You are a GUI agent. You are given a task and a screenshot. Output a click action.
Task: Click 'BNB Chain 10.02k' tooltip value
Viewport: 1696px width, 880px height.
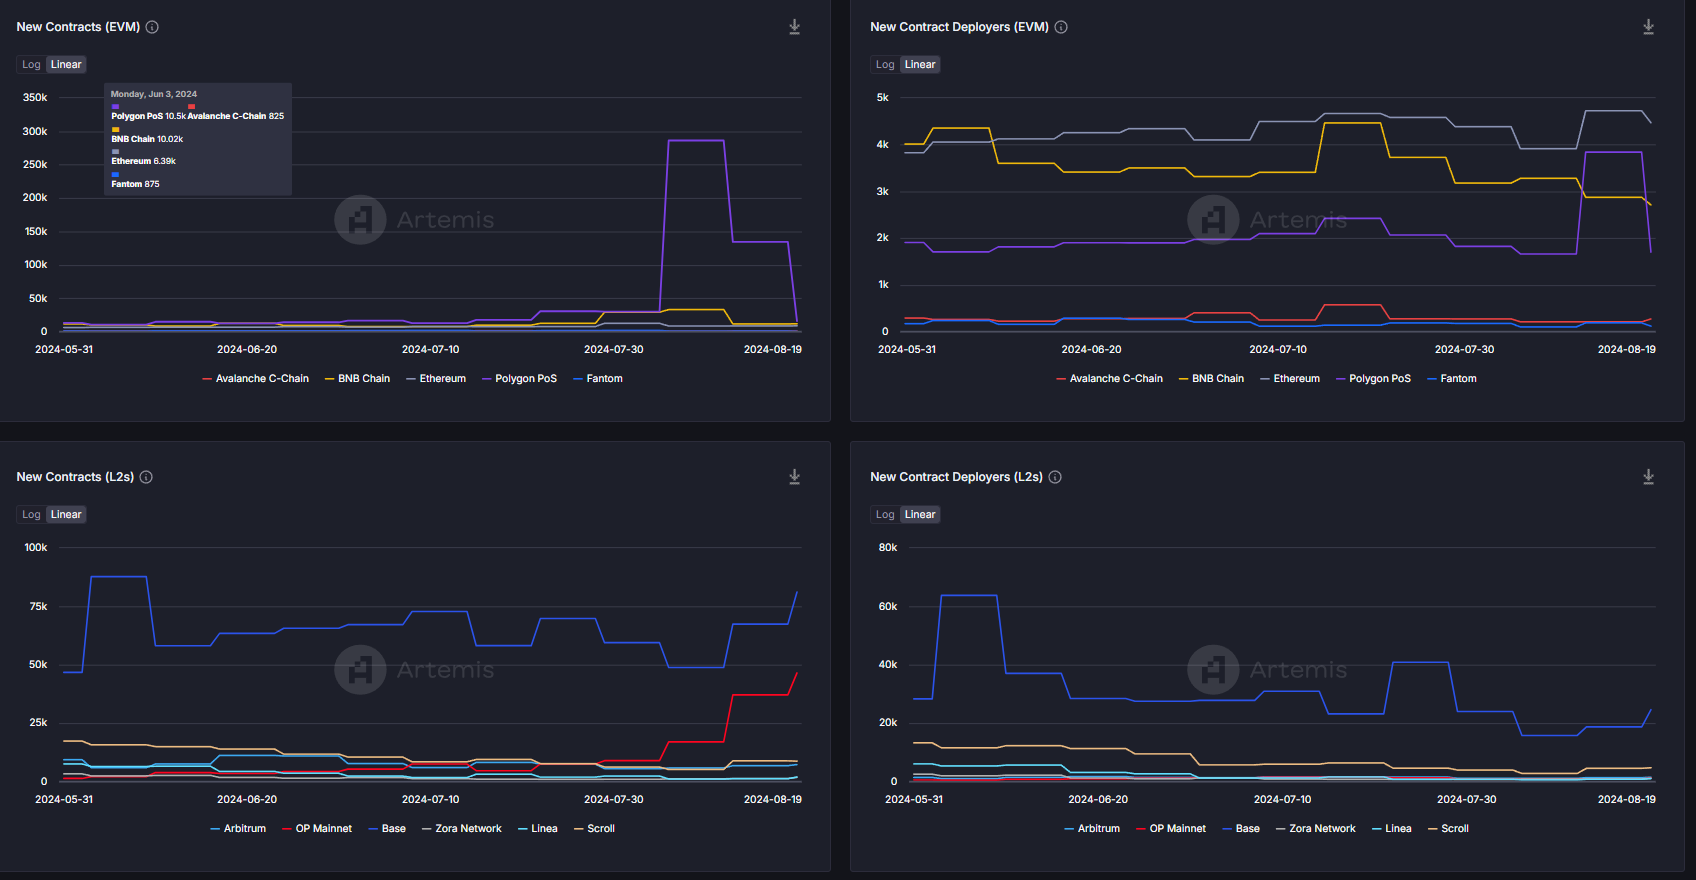147,139
